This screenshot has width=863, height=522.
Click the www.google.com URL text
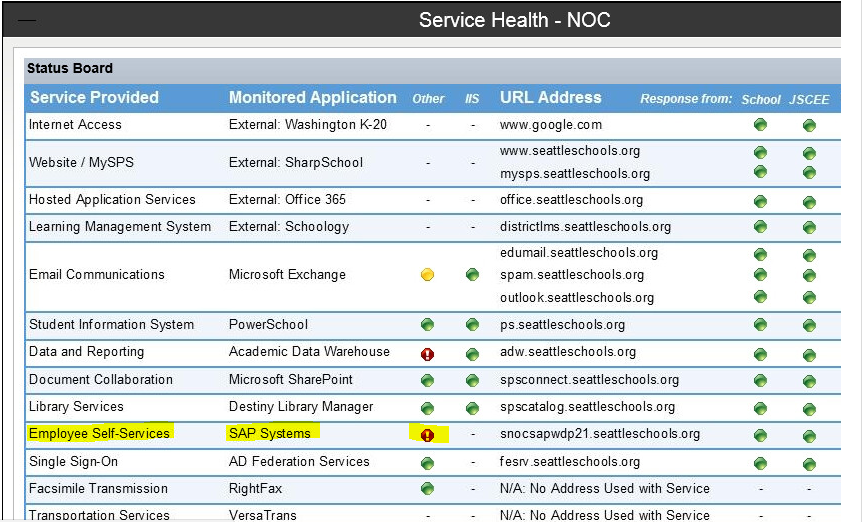(x=551, y=125)
